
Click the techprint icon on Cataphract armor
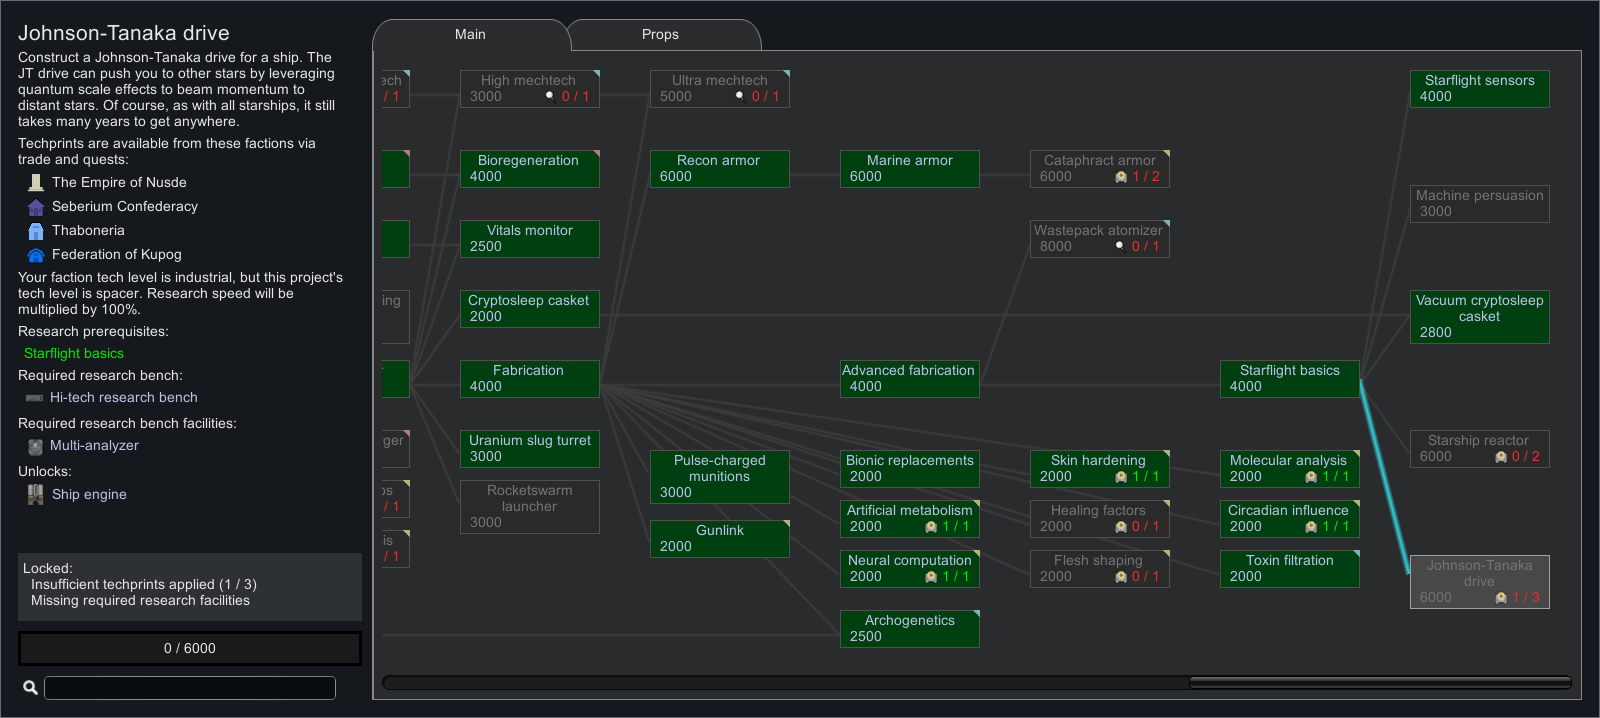point(1121,177)
